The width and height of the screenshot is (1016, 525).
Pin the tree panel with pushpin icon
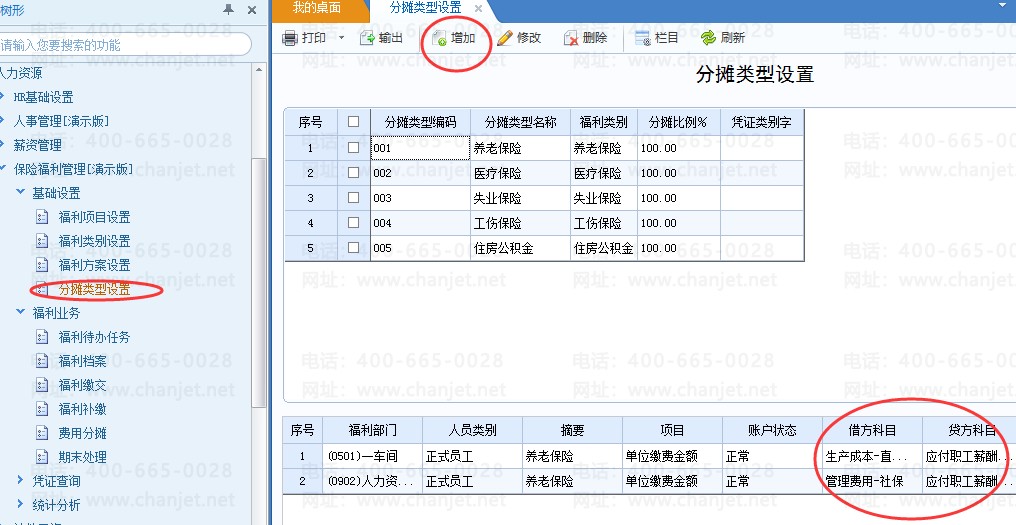[228, 9]
